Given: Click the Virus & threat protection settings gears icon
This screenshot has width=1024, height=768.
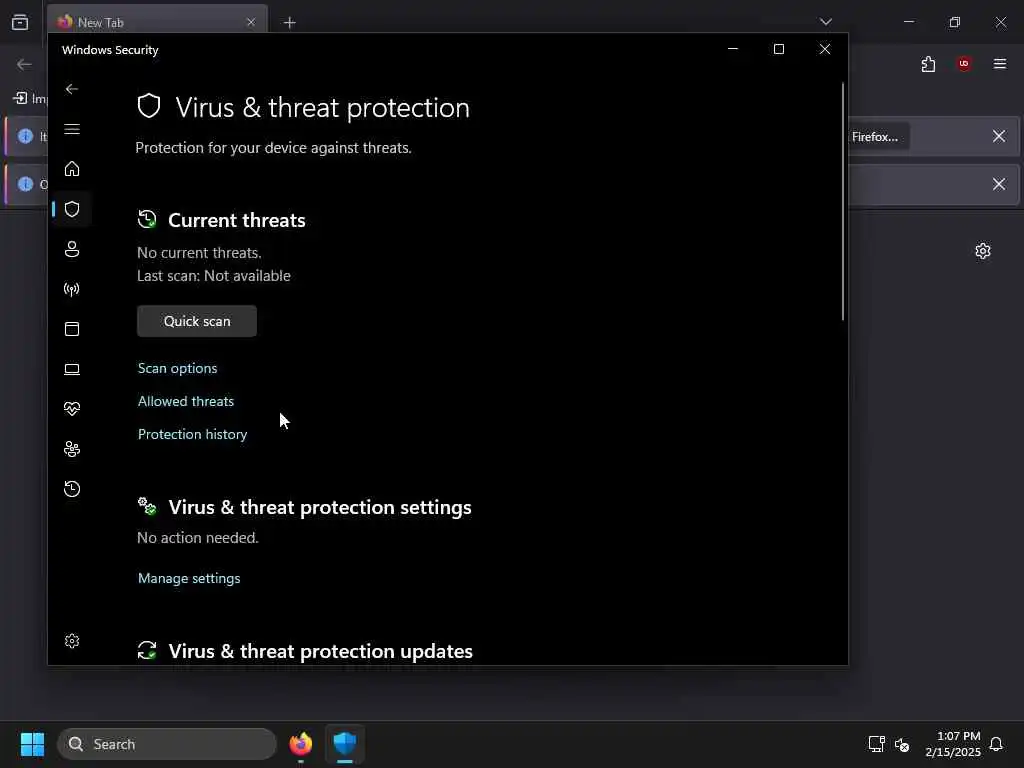Looking at the screenshot, I should [147, 506].
